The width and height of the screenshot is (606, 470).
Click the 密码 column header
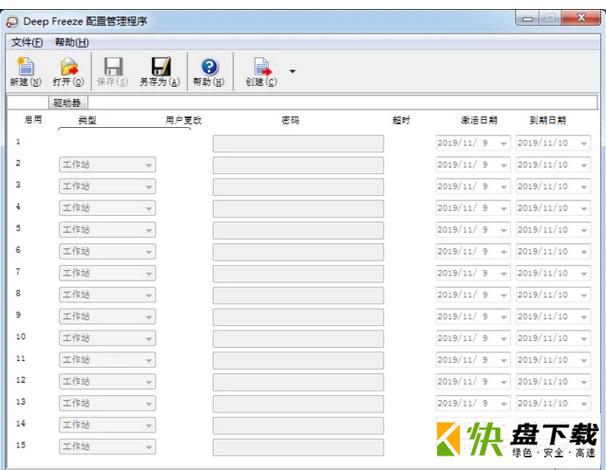[x=290, y=120]
